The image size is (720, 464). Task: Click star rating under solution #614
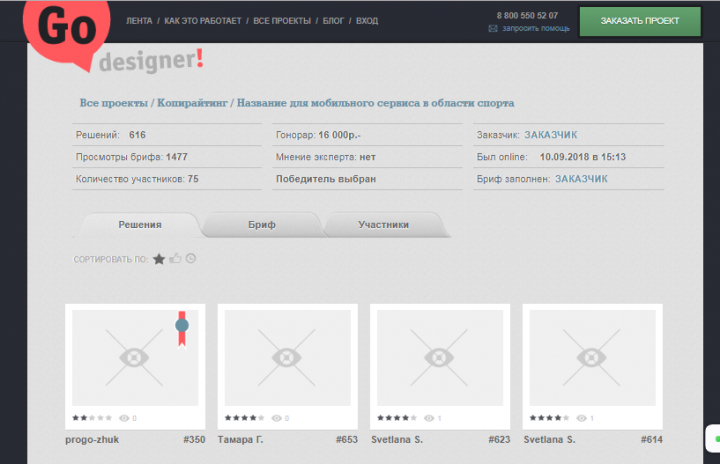point(549,418)
